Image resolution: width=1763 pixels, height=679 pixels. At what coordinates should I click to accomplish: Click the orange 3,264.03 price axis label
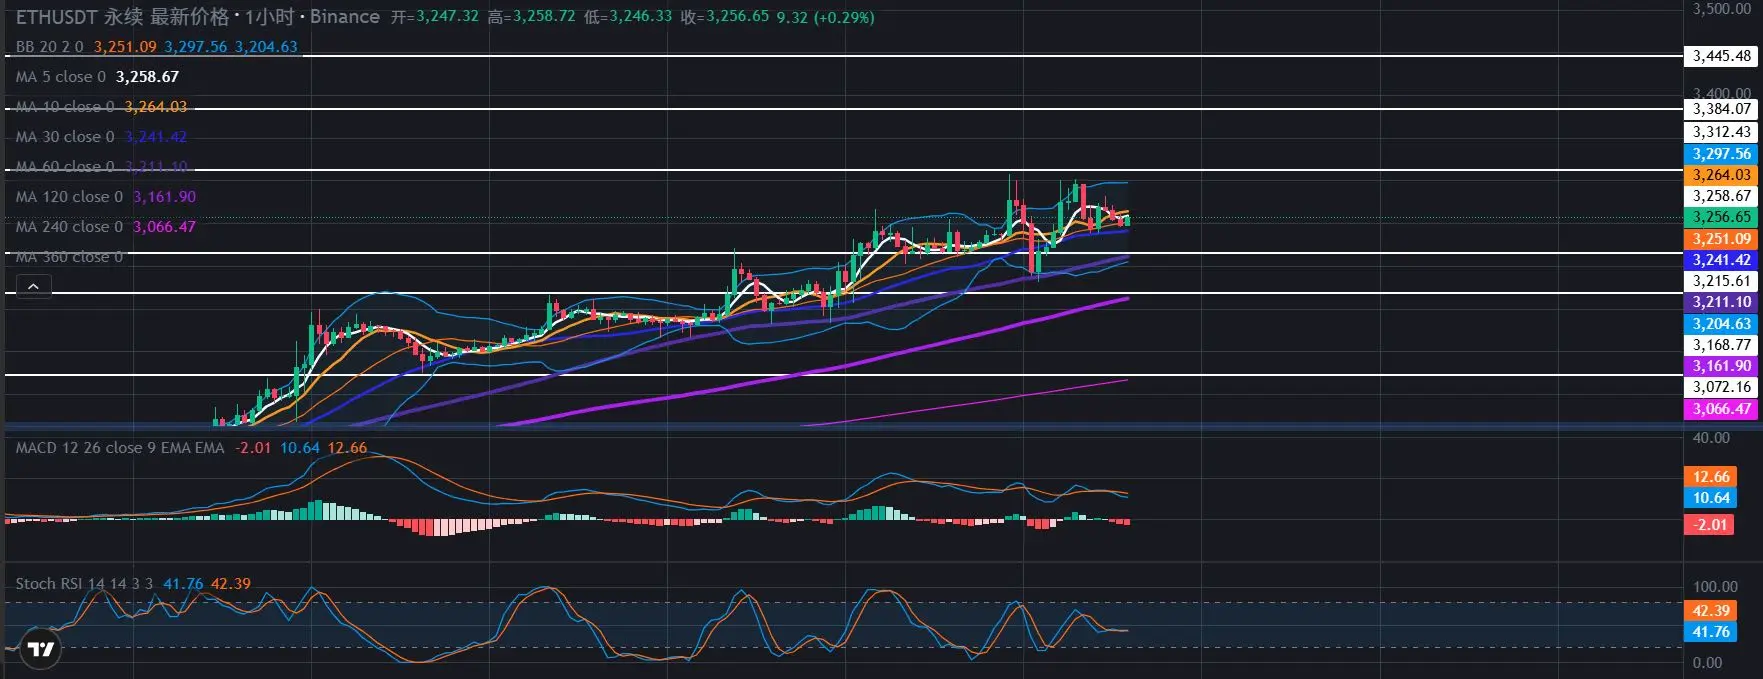(x=1721, y=175)
